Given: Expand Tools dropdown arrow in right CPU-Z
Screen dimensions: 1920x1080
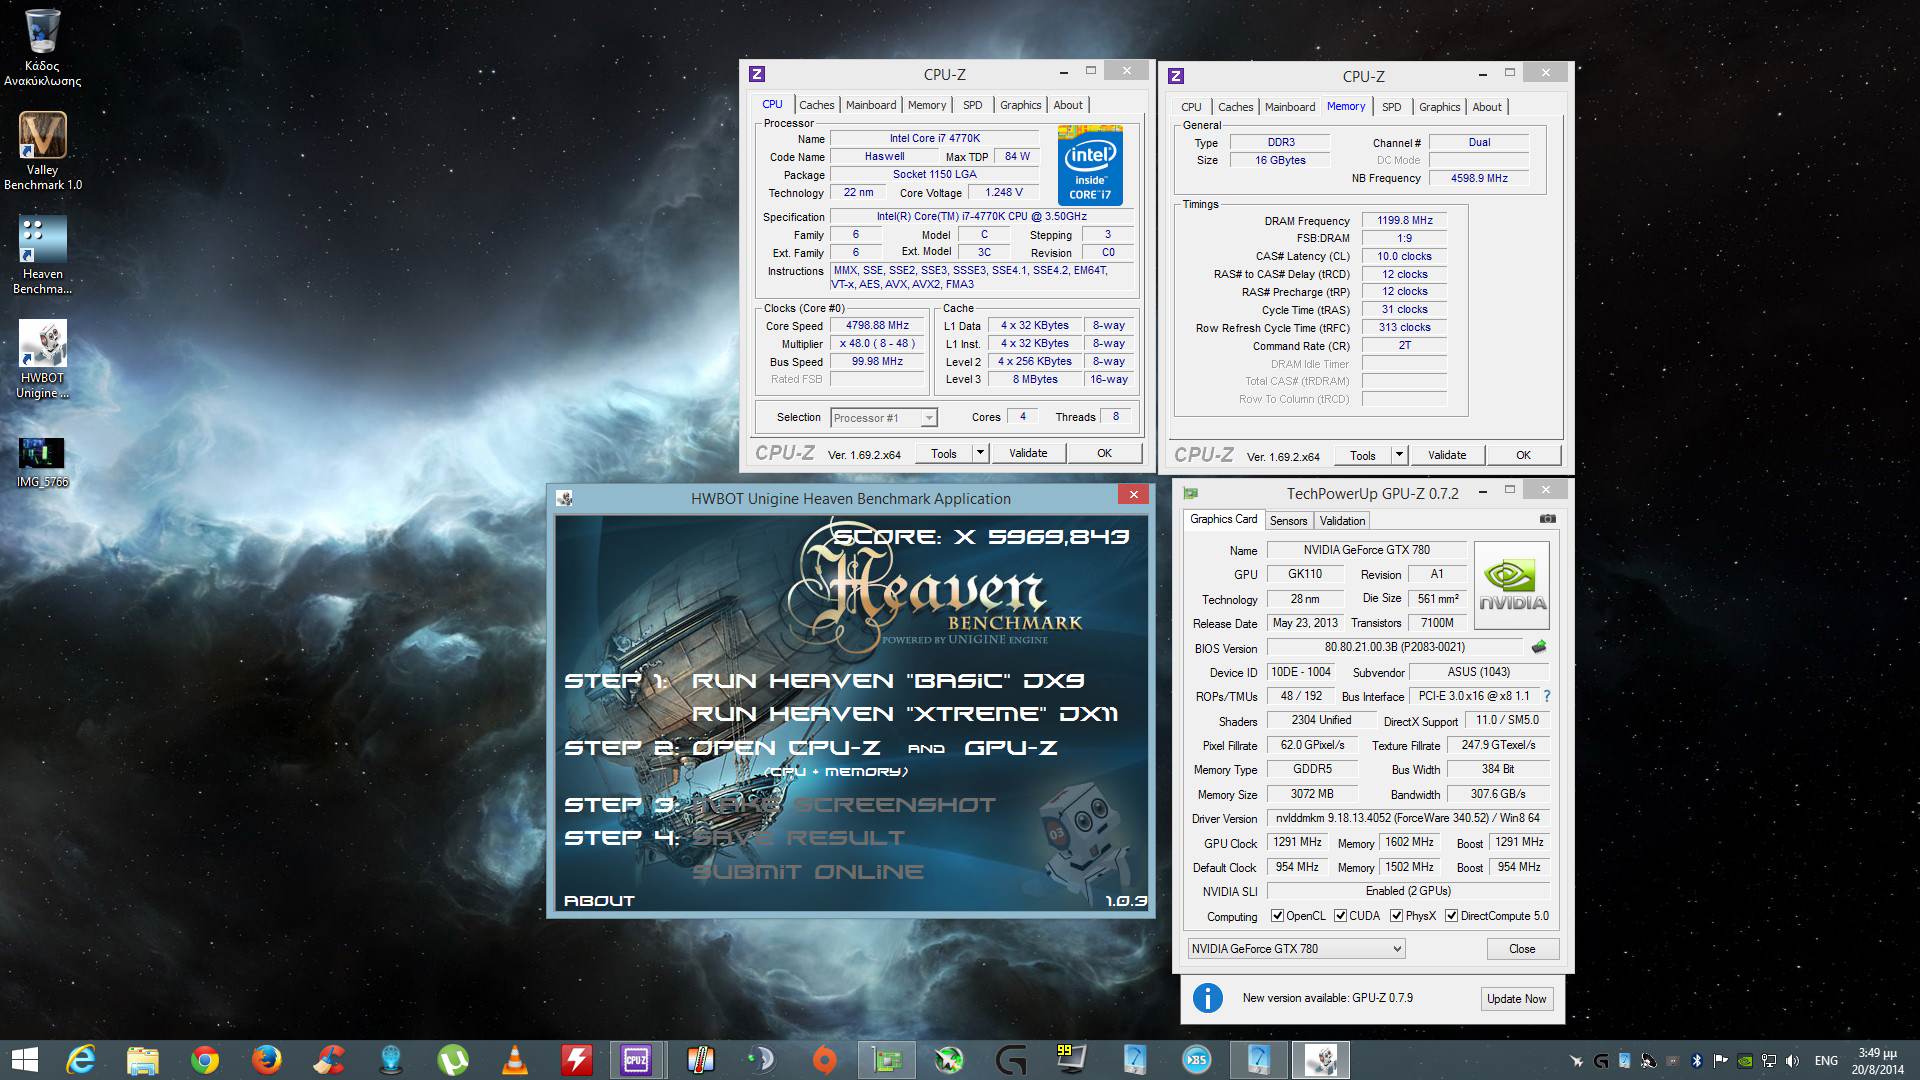Looking at the screenshot, I should (x=1399, y=455).
